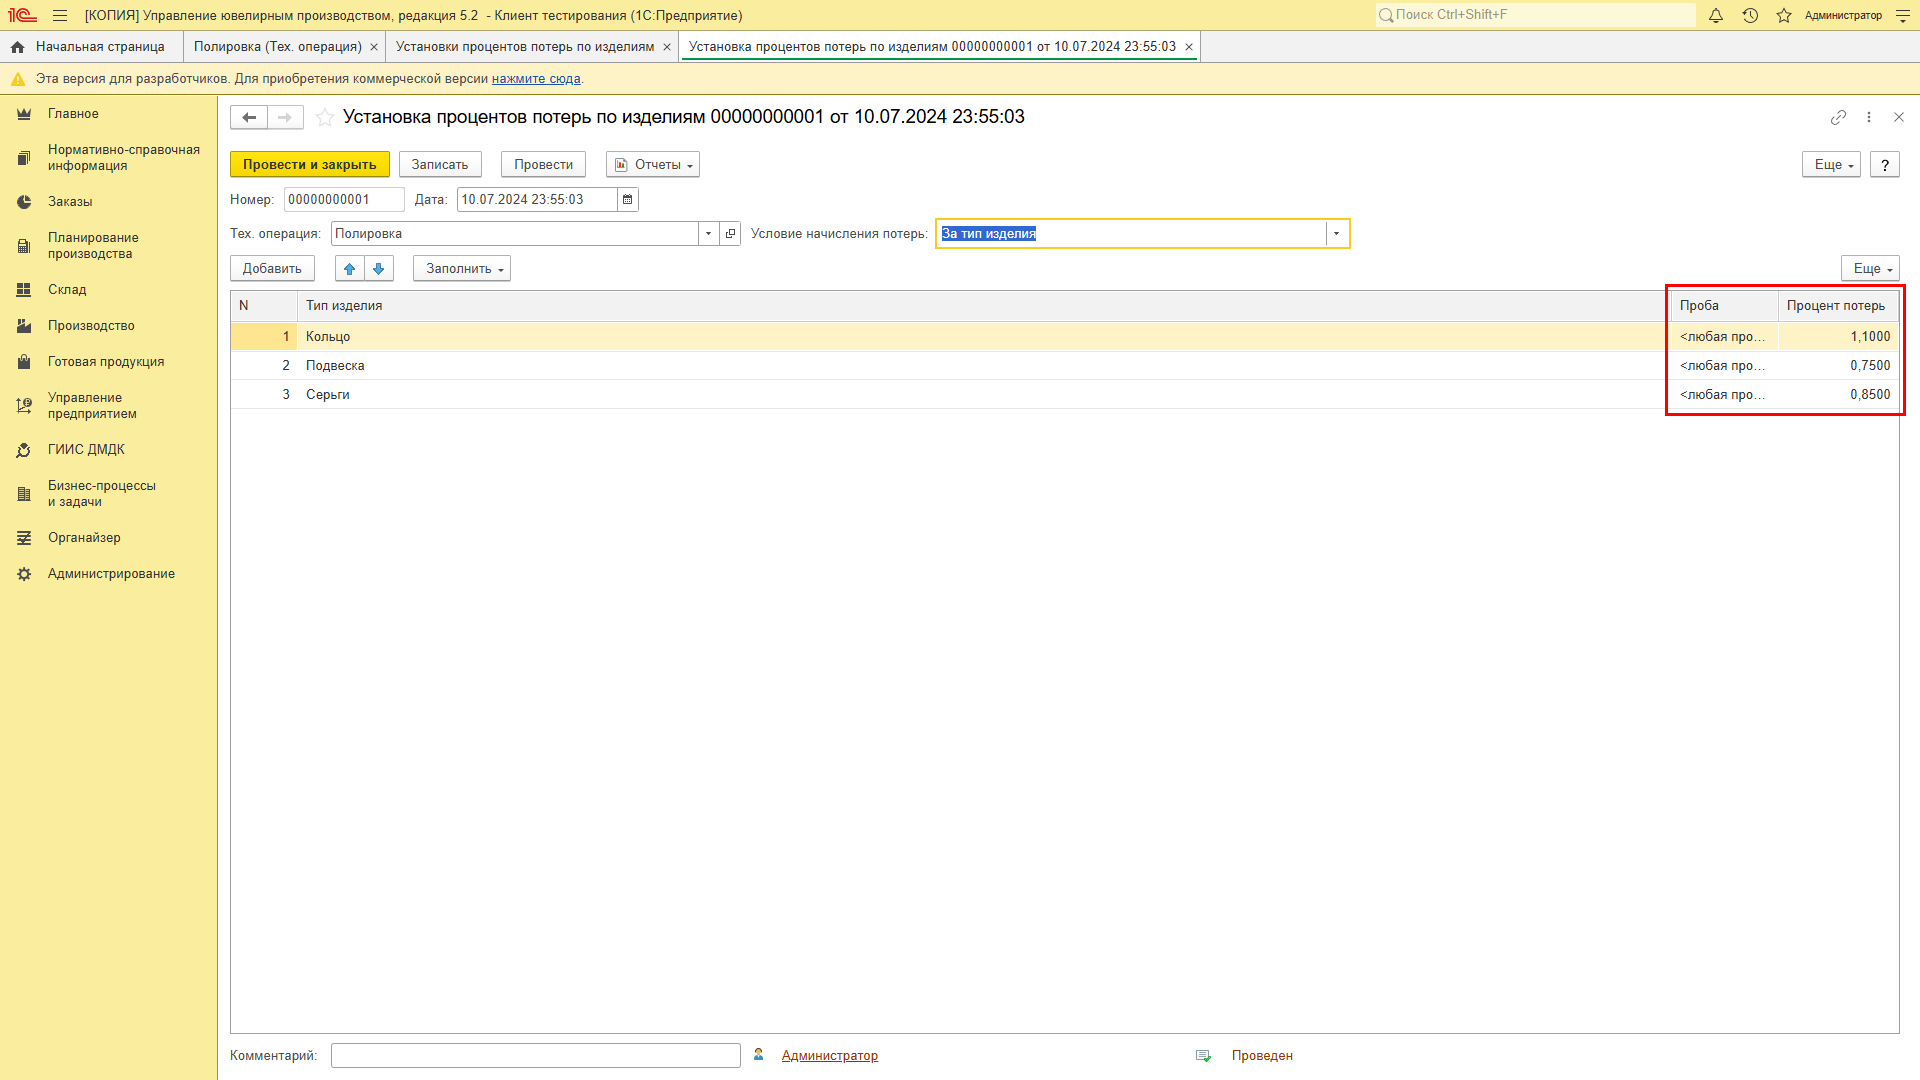Open Заказы section

pyautogui.click(x=108, y=202)
